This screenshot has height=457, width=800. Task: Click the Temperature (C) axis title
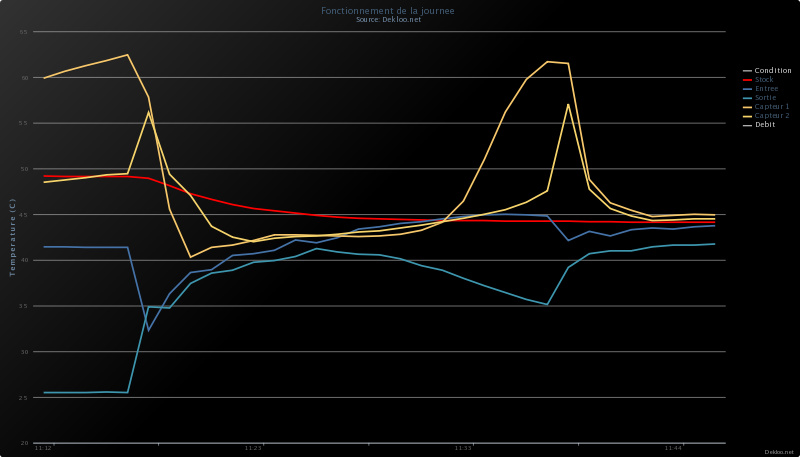click(13, 237)
